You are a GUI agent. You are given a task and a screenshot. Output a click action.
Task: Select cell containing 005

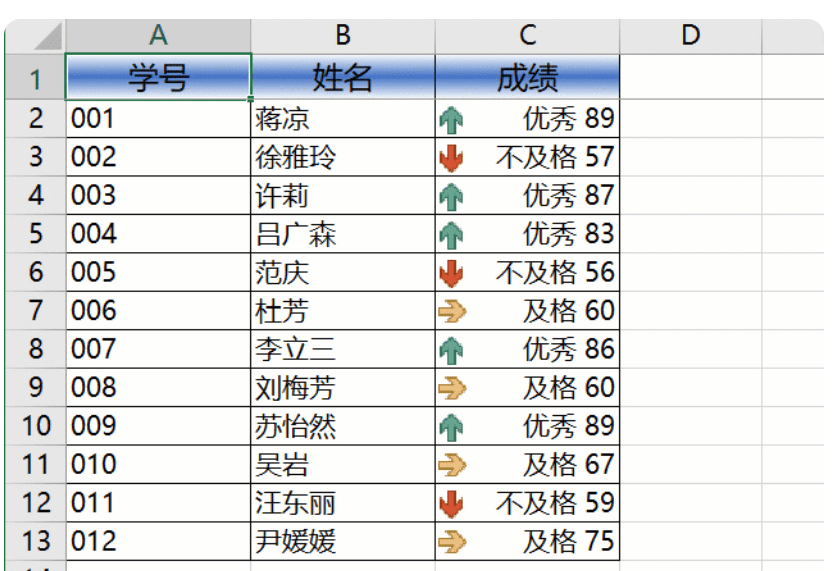coord(158,272)
